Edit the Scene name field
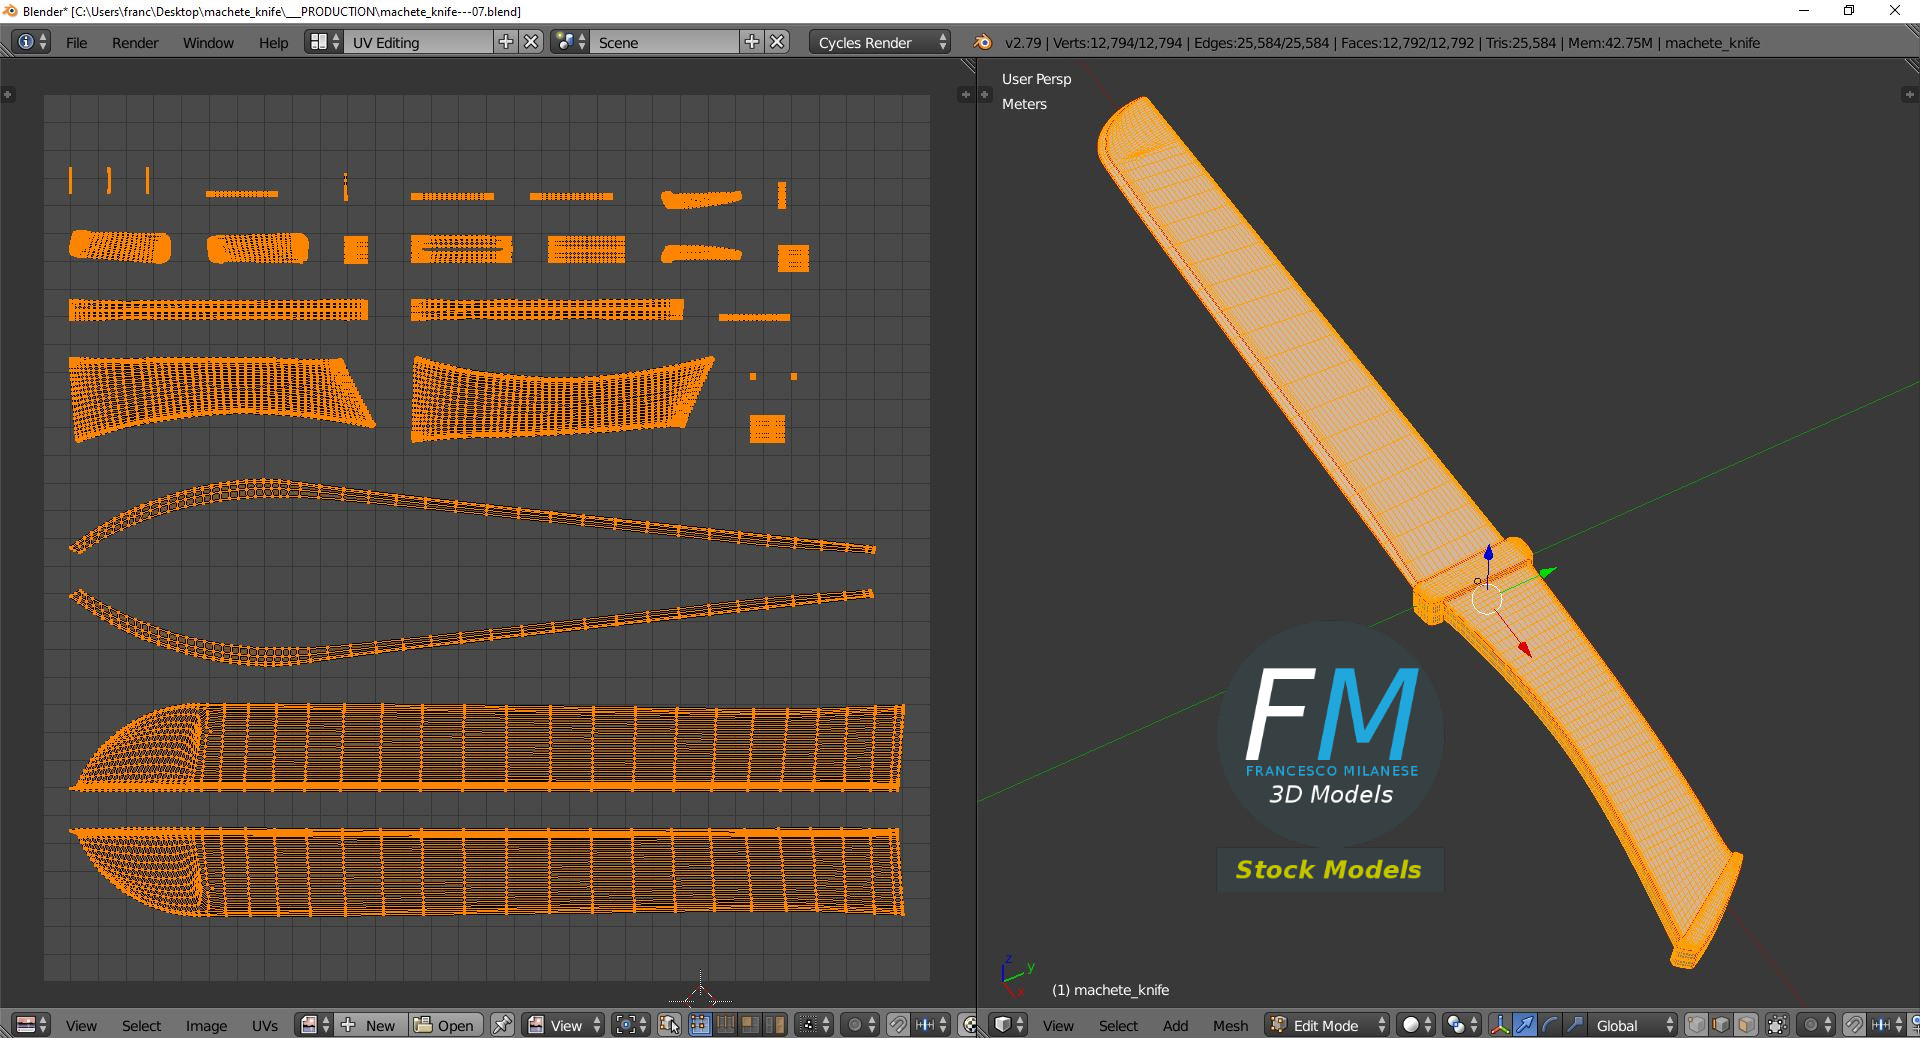 [x=665, y=42]
